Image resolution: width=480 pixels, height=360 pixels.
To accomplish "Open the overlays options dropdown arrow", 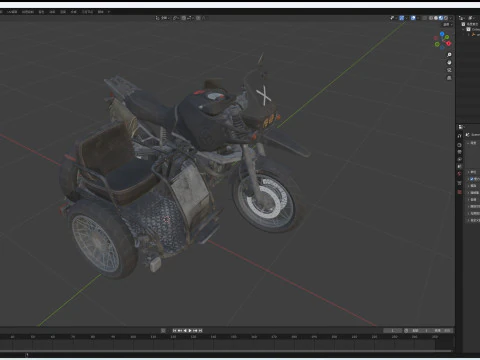I will coord(418,18).
